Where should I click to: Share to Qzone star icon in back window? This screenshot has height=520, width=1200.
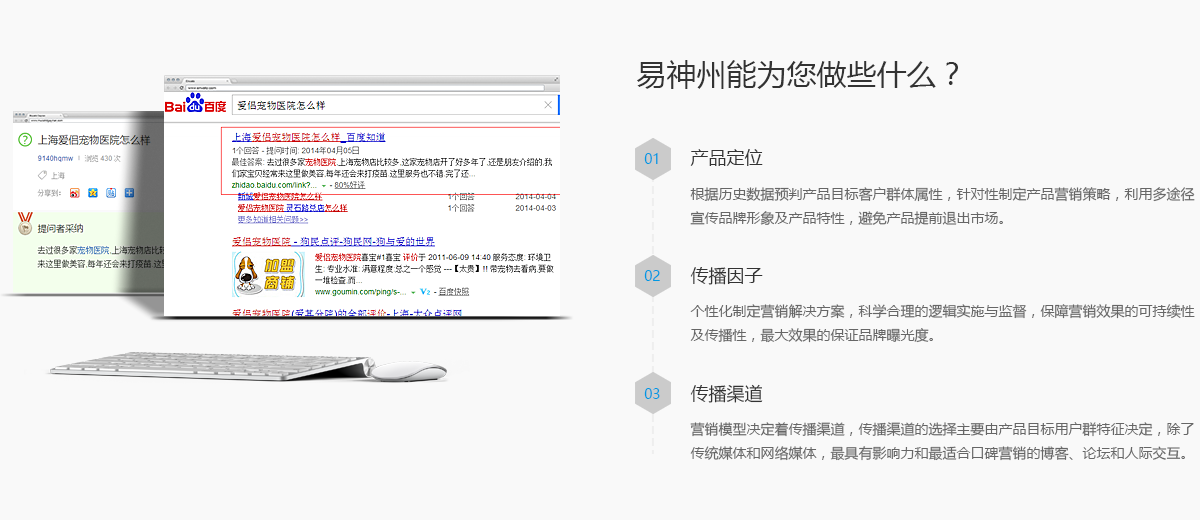point(92,192)
